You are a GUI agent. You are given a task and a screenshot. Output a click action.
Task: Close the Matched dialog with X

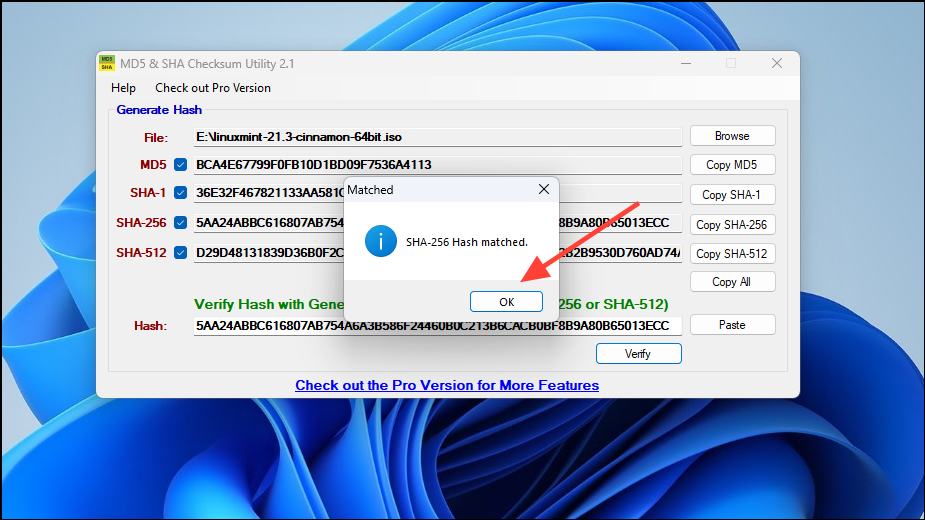tap(544, 189)
